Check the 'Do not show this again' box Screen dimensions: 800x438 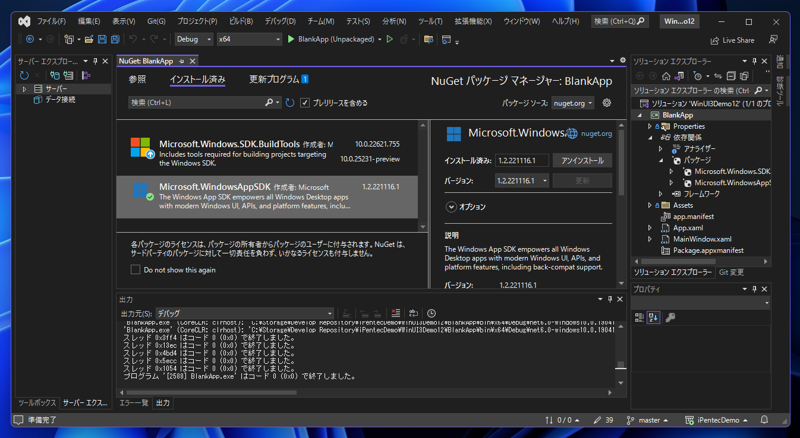point(136,270)
